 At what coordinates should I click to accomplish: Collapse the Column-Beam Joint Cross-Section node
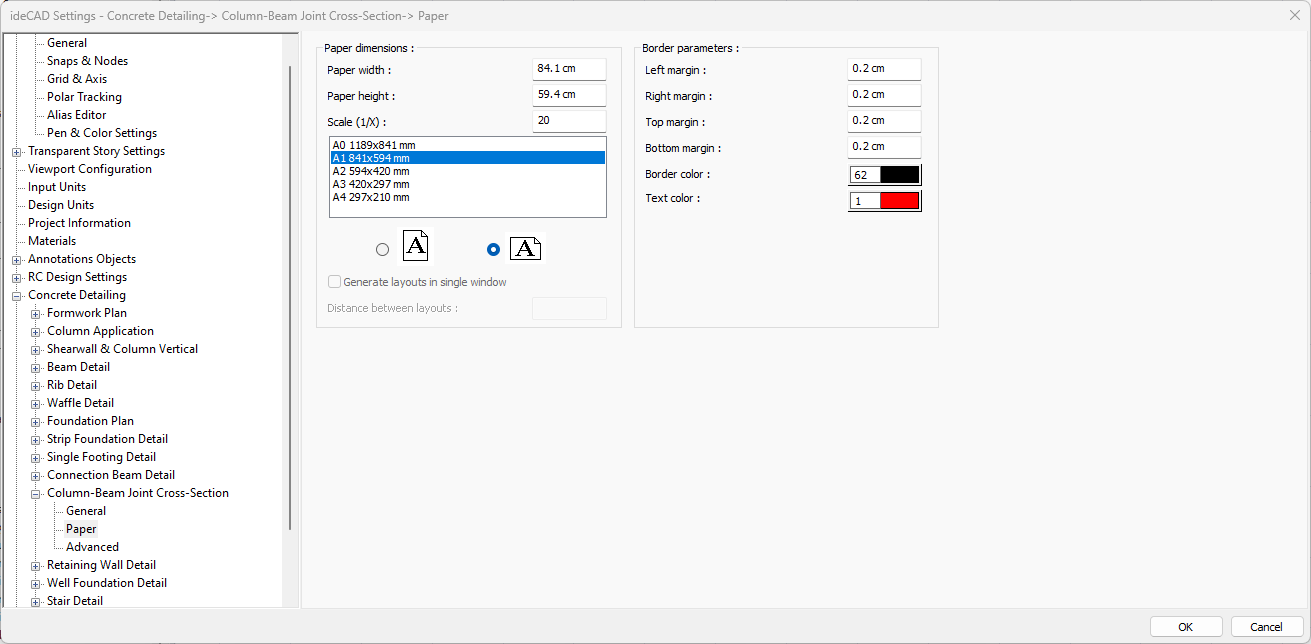[36, 493]
